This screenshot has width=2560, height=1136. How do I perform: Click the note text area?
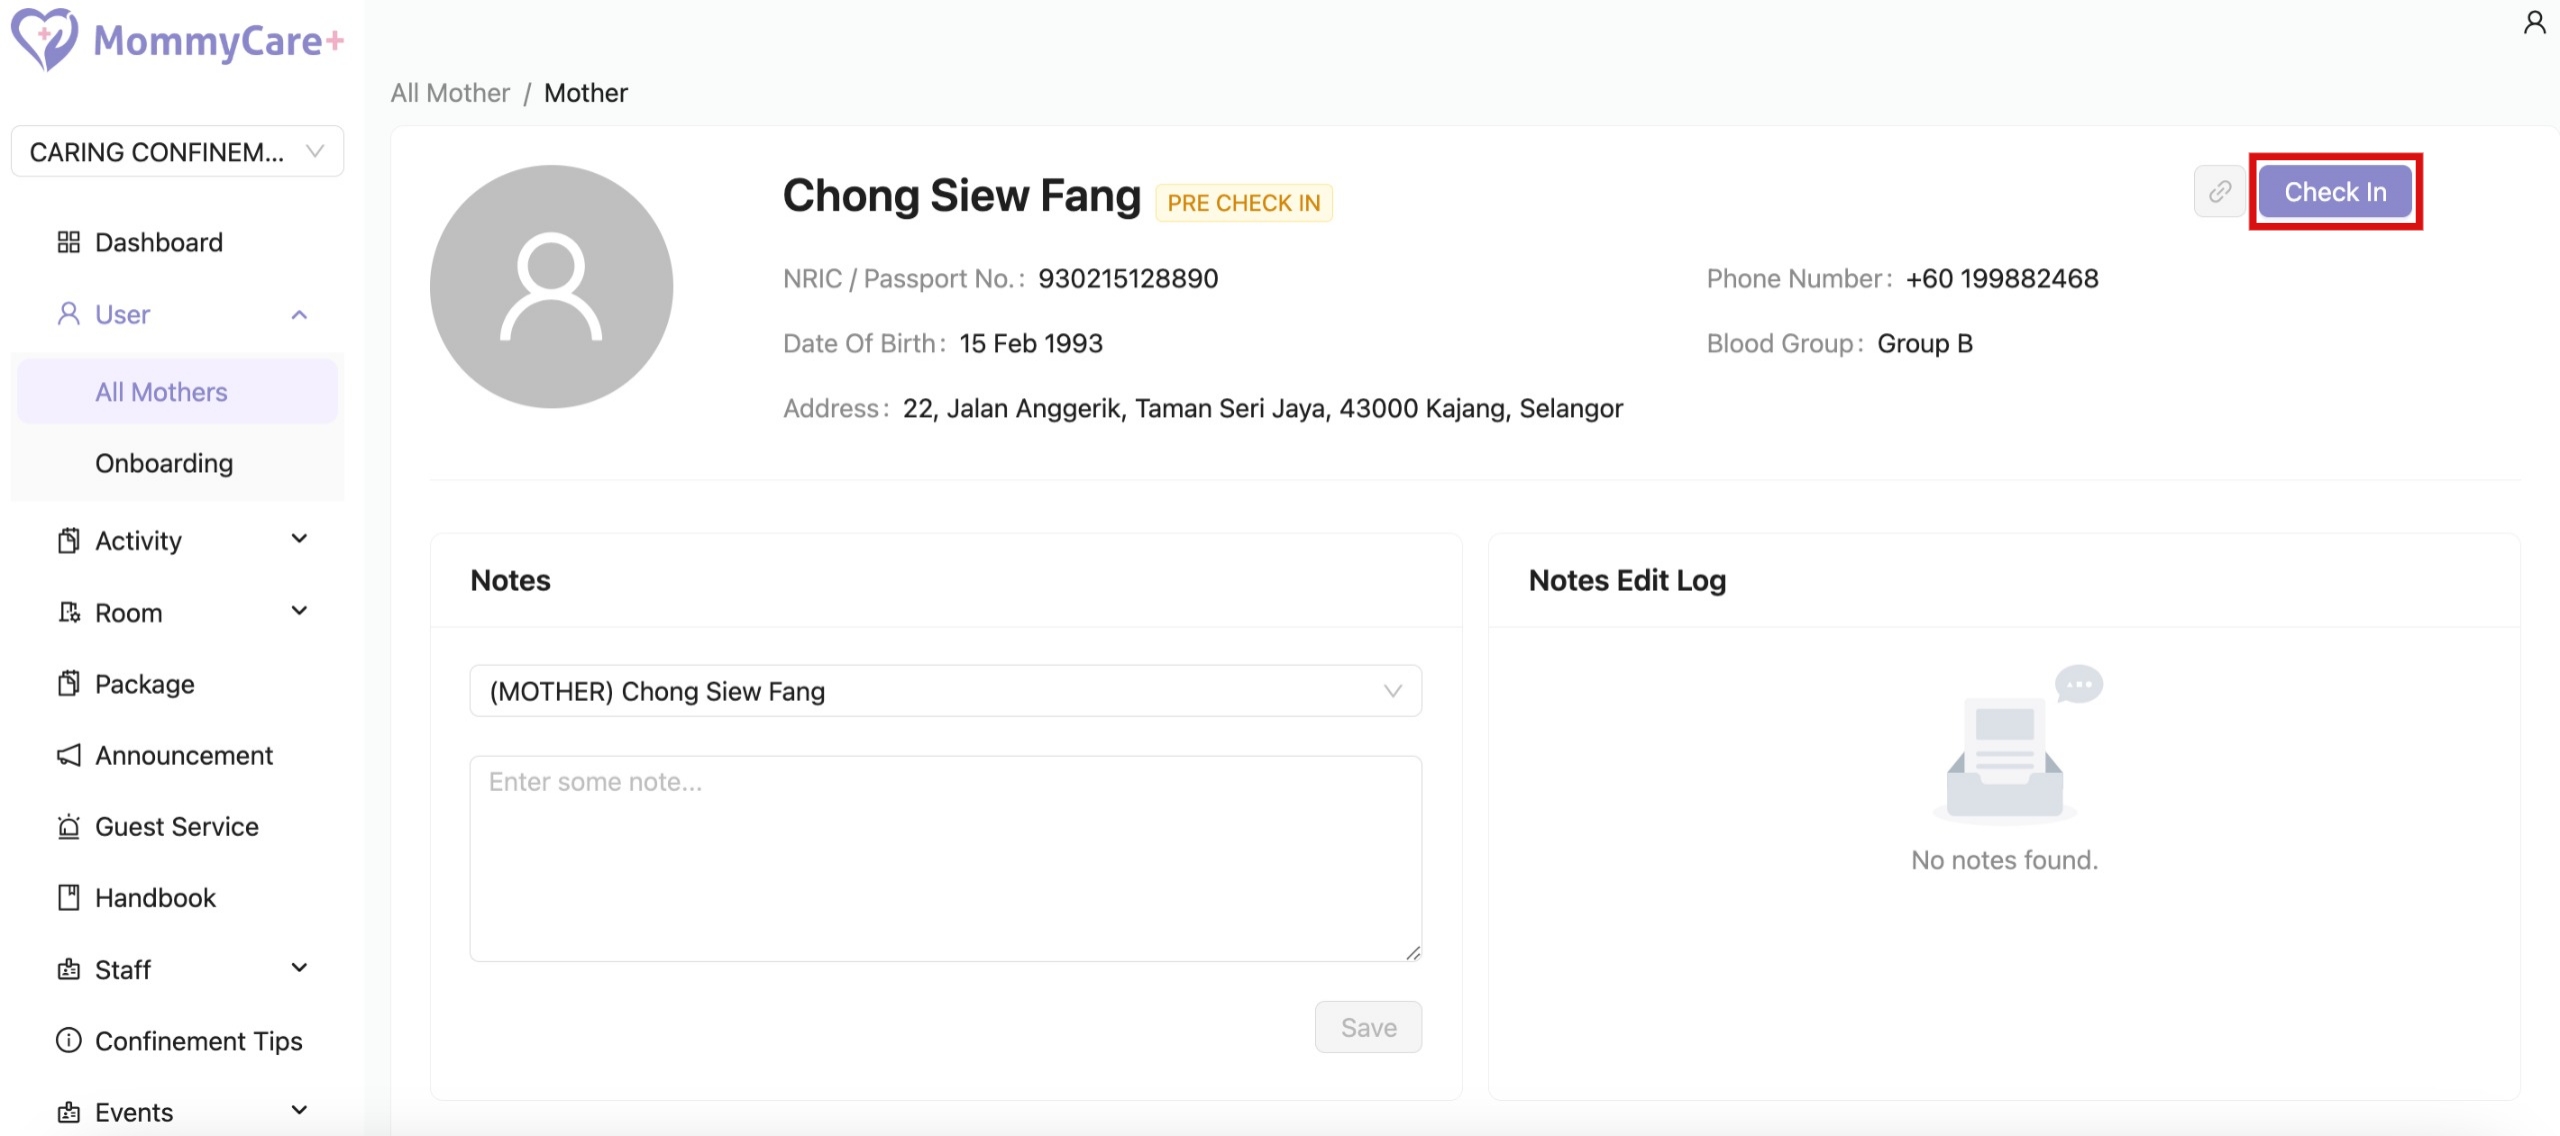pyautogui.click(x=945, y=858)
